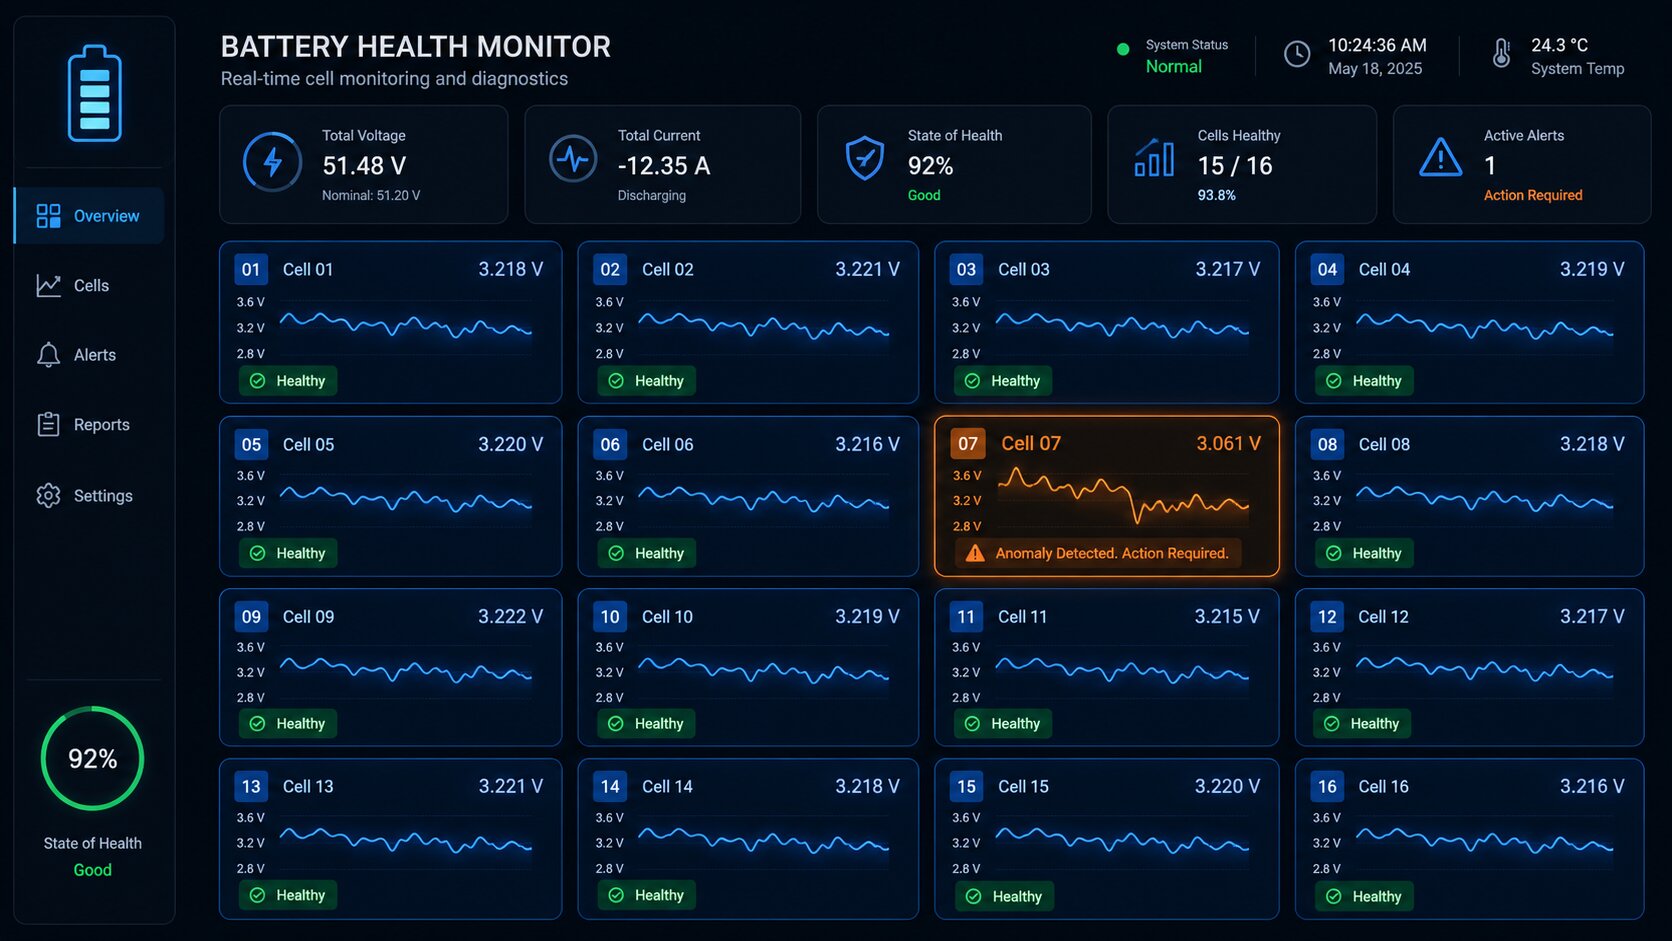The height and width of the screenshot is (941, 1672).
Task: Click the 93.8% text under Cells Healthy
Action: coord(1217,195)
